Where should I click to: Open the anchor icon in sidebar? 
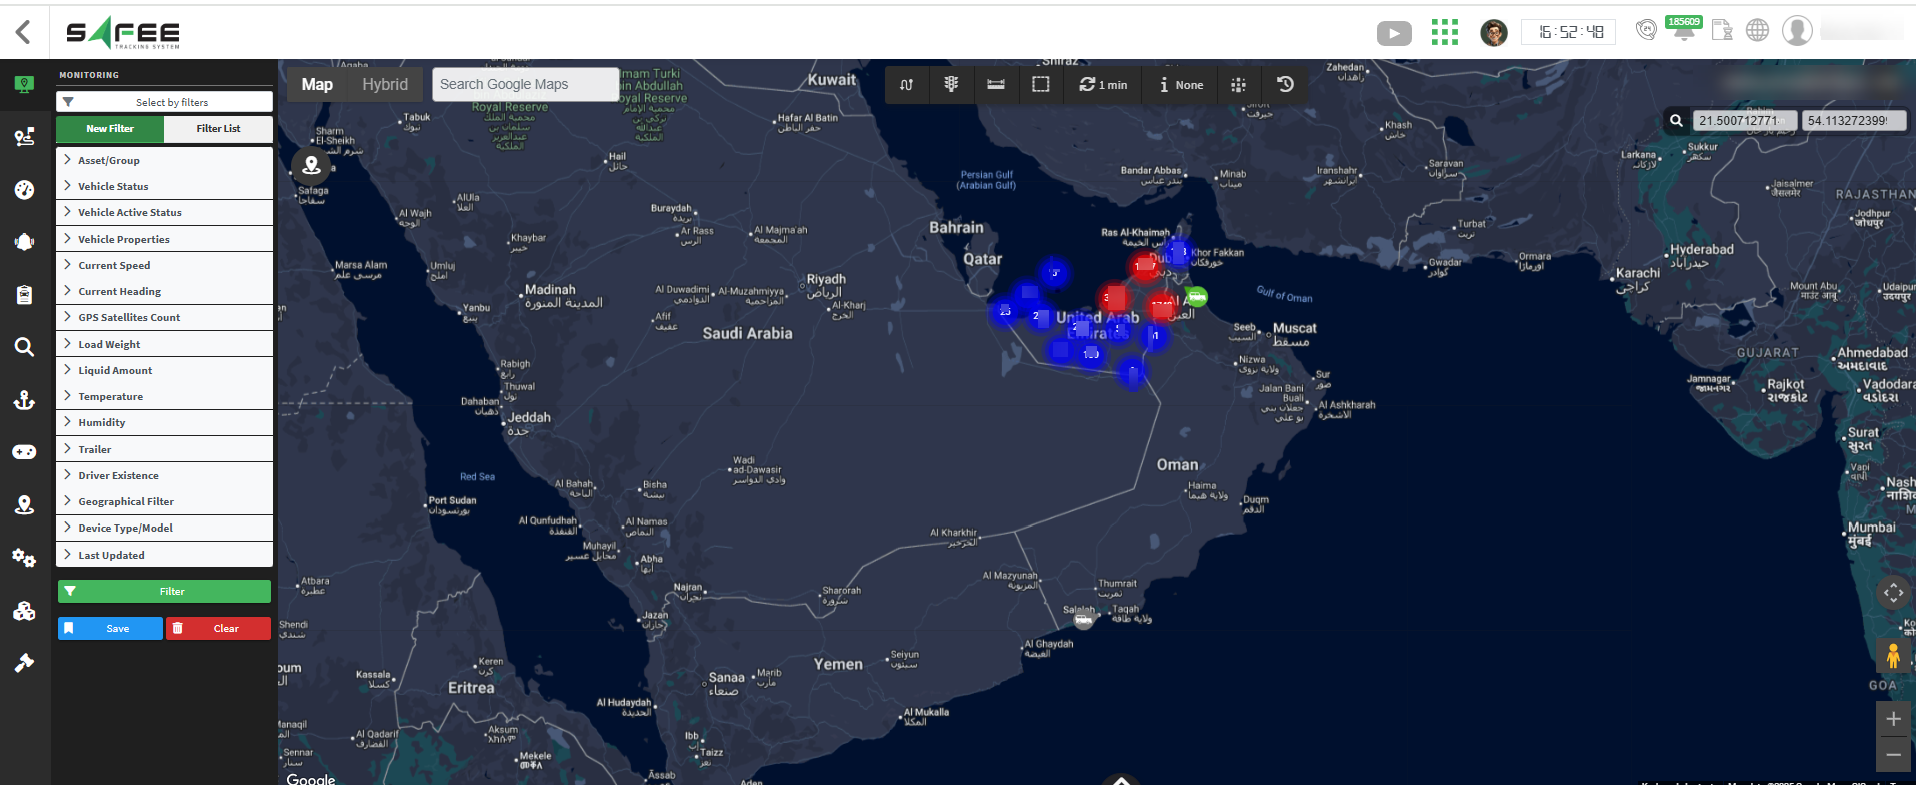coord(24,400)
